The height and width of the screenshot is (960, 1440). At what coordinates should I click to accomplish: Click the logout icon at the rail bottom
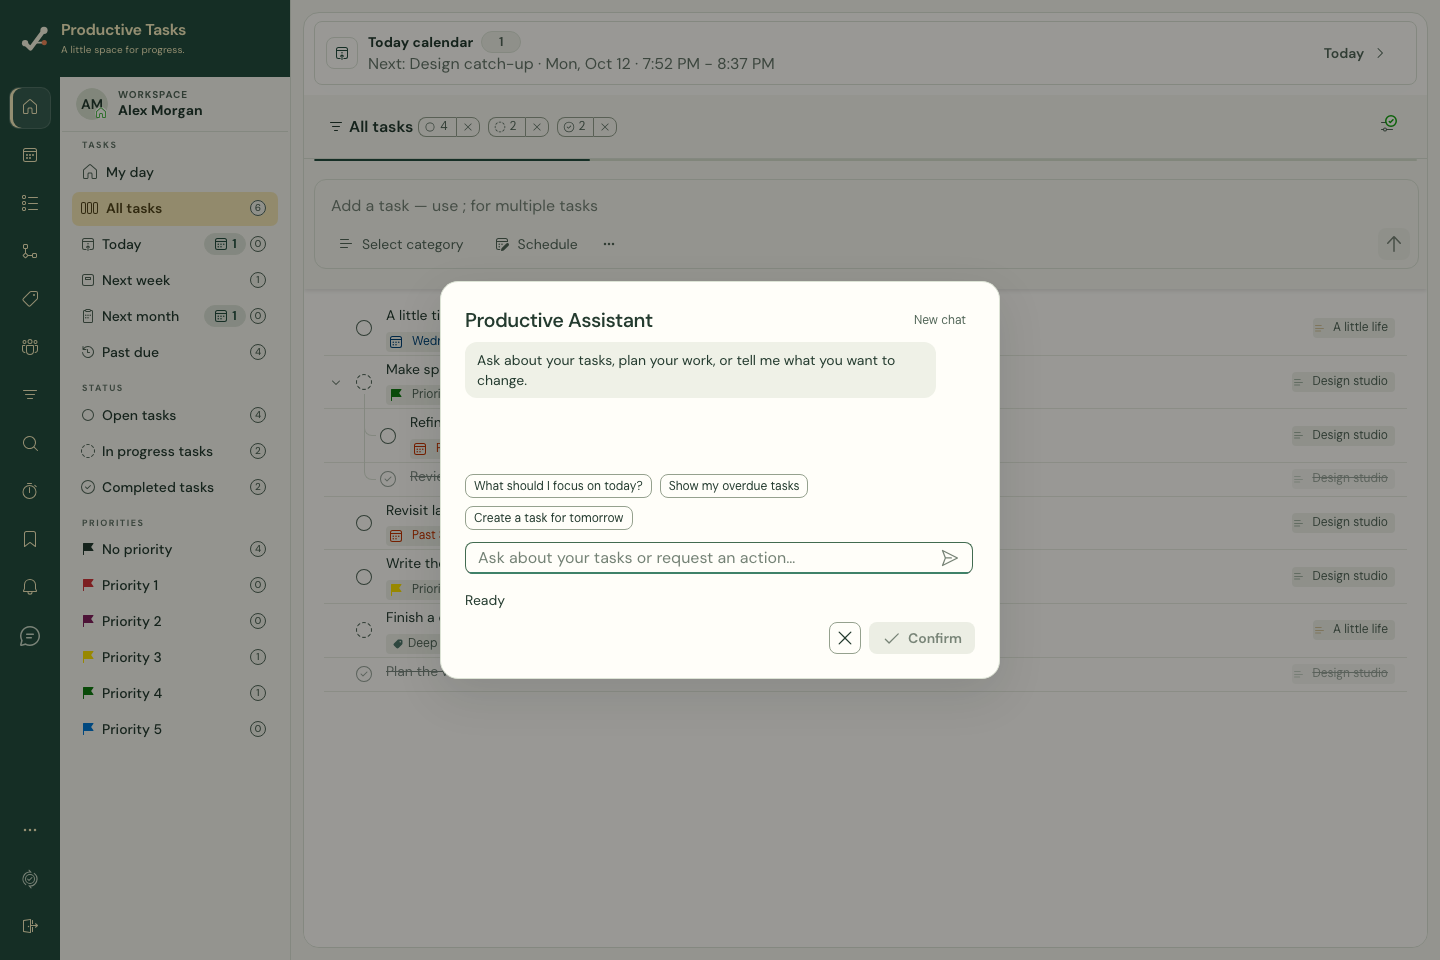coord(30,926)
